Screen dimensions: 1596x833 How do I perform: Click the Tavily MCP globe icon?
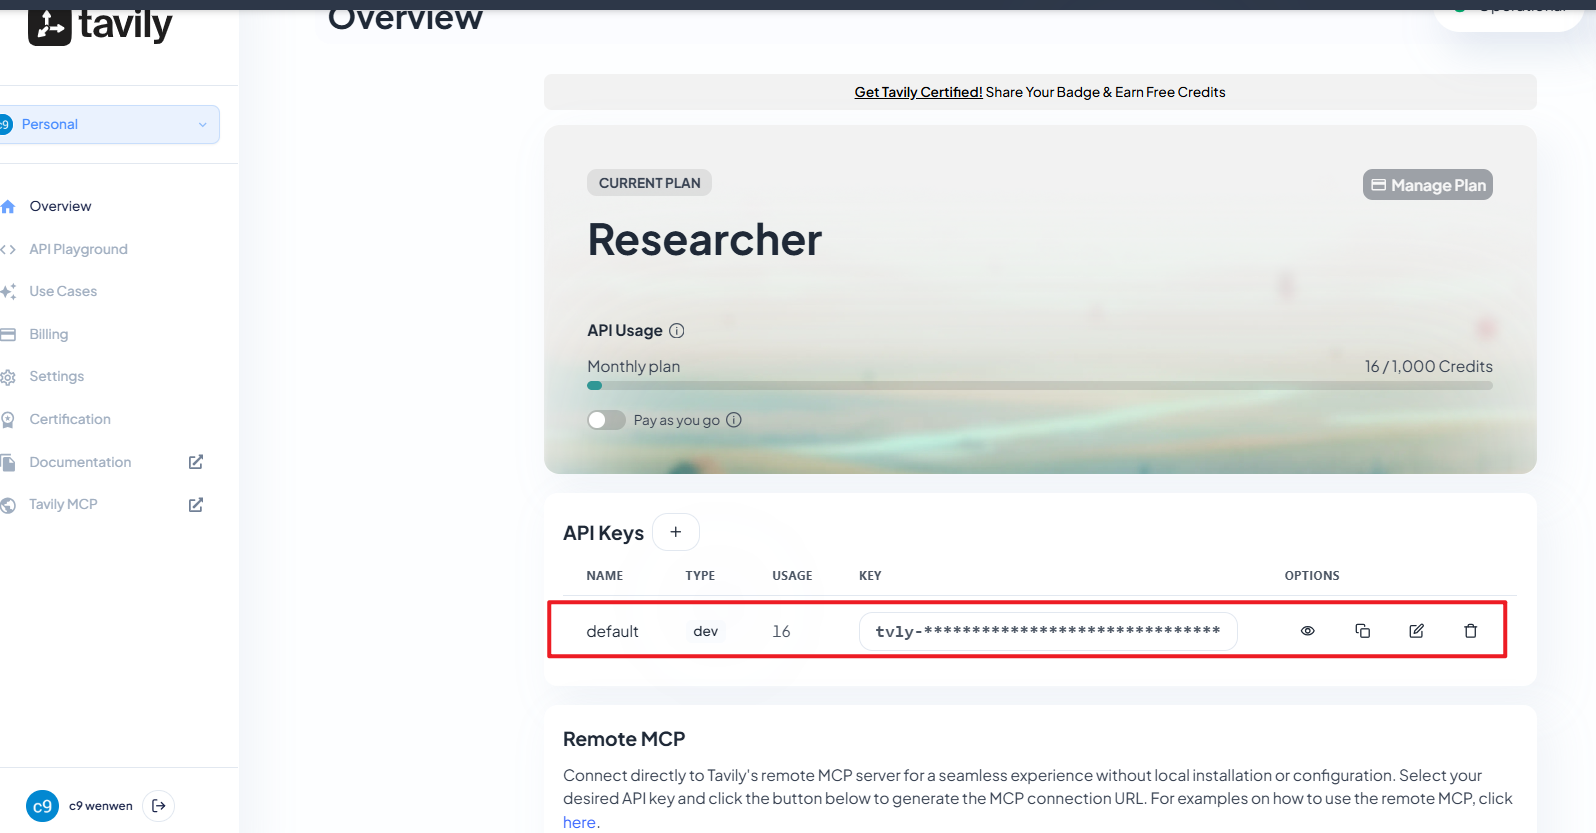[8, 505]
